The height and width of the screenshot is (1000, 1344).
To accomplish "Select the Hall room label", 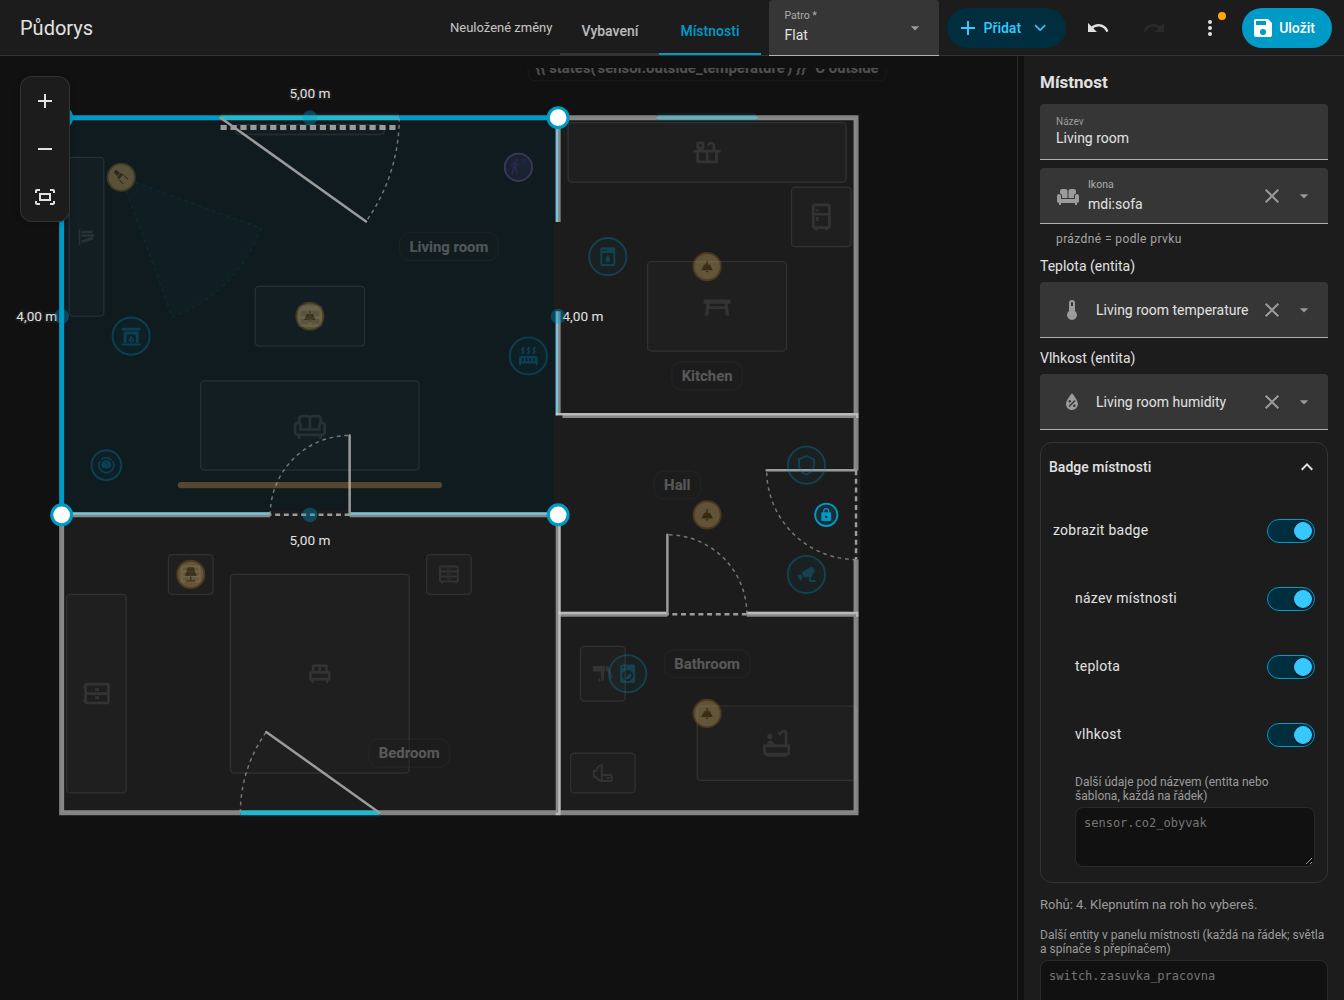I will 677,485.
